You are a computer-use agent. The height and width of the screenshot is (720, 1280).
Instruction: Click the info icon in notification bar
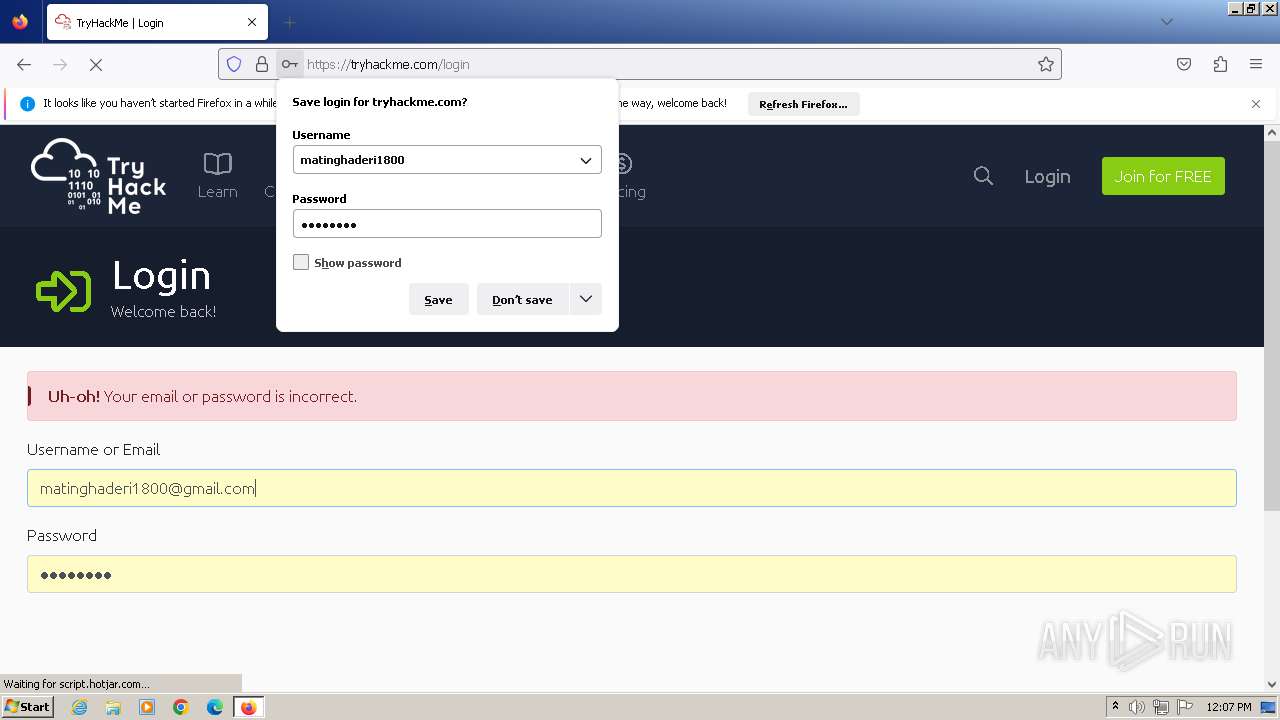click(27, 103)
